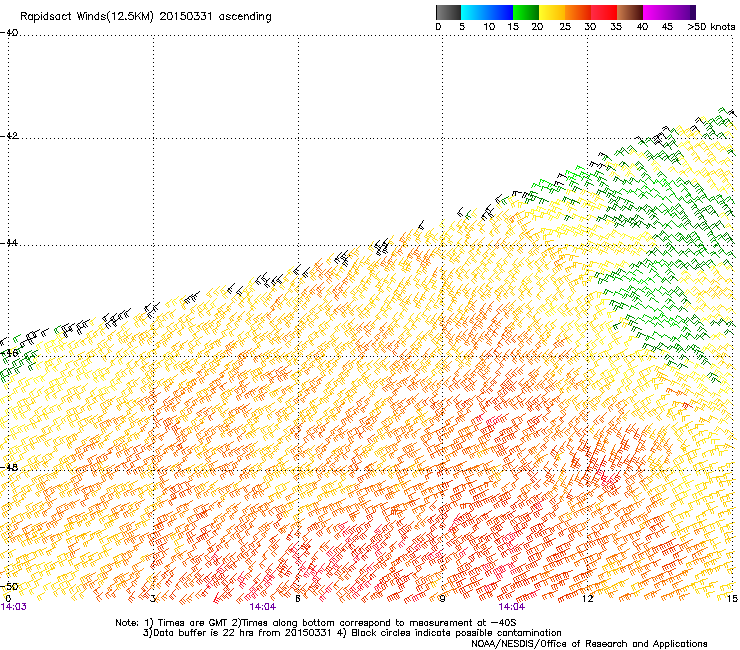740x650 pixels.
Task: Click the longitude label '12' at bottom
Action: [587, 599]
